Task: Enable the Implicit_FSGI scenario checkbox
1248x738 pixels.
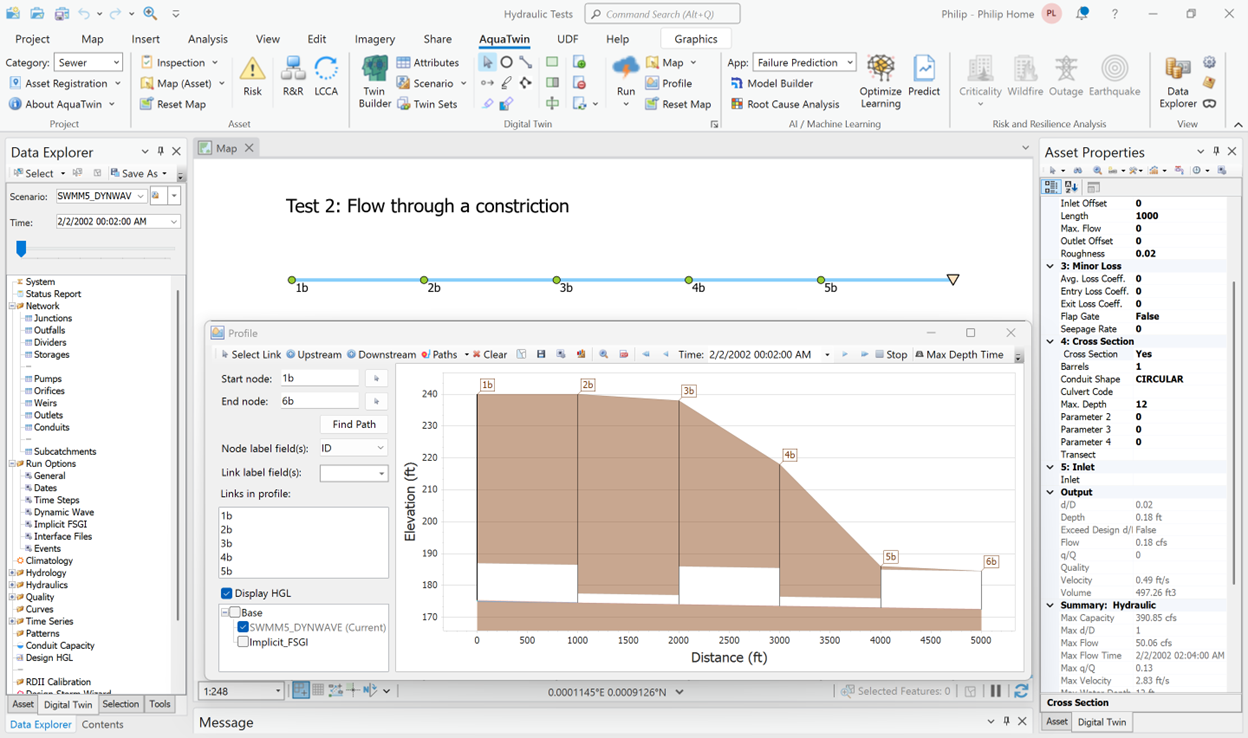Action: coord(243,642)
